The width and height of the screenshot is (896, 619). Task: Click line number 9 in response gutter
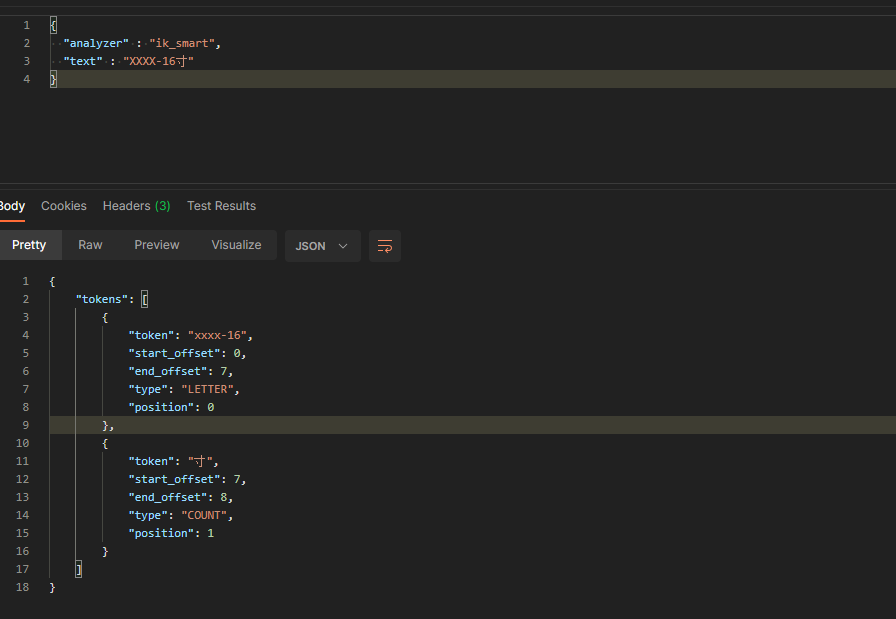click(25, 425)
